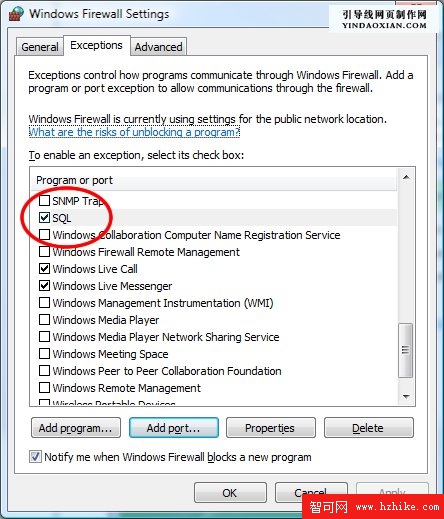Click the Add program button
The width and height of the screenshot is (444, 519).
coord(76,428)
